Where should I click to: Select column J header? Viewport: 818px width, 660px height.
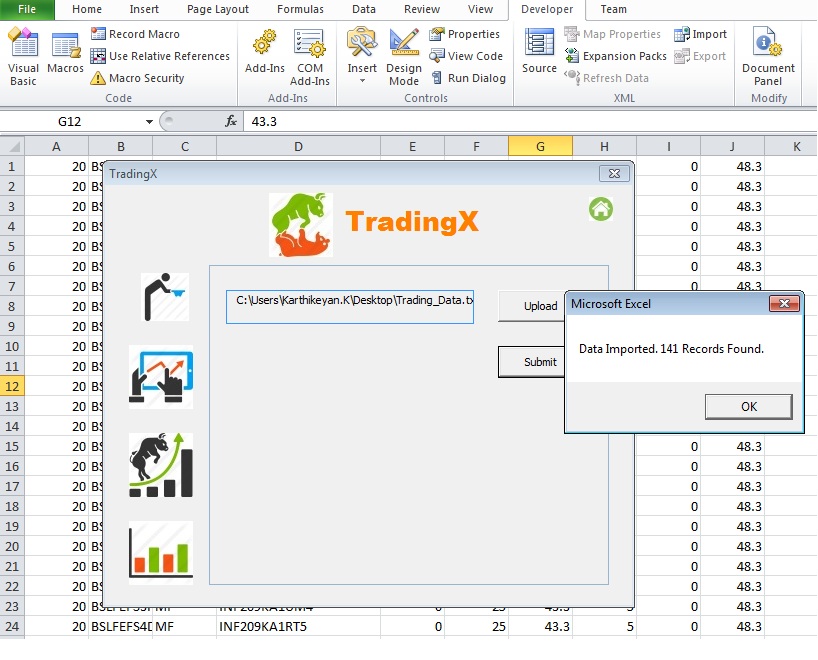click(x=732, y=147)
